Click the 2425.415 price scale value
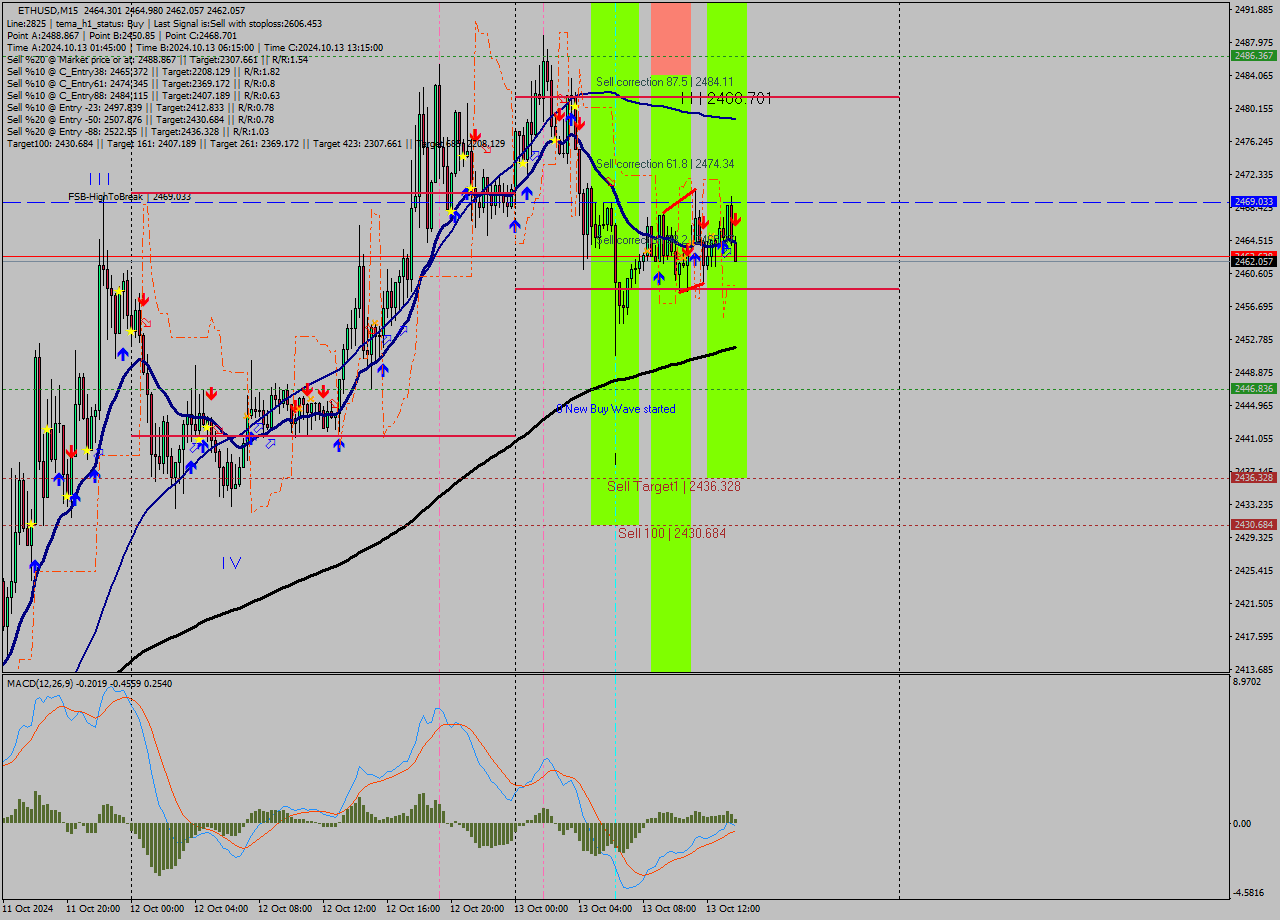The width and height of the screenshot is (1280, 920). pyautogui.click(x=1254, y=571)
